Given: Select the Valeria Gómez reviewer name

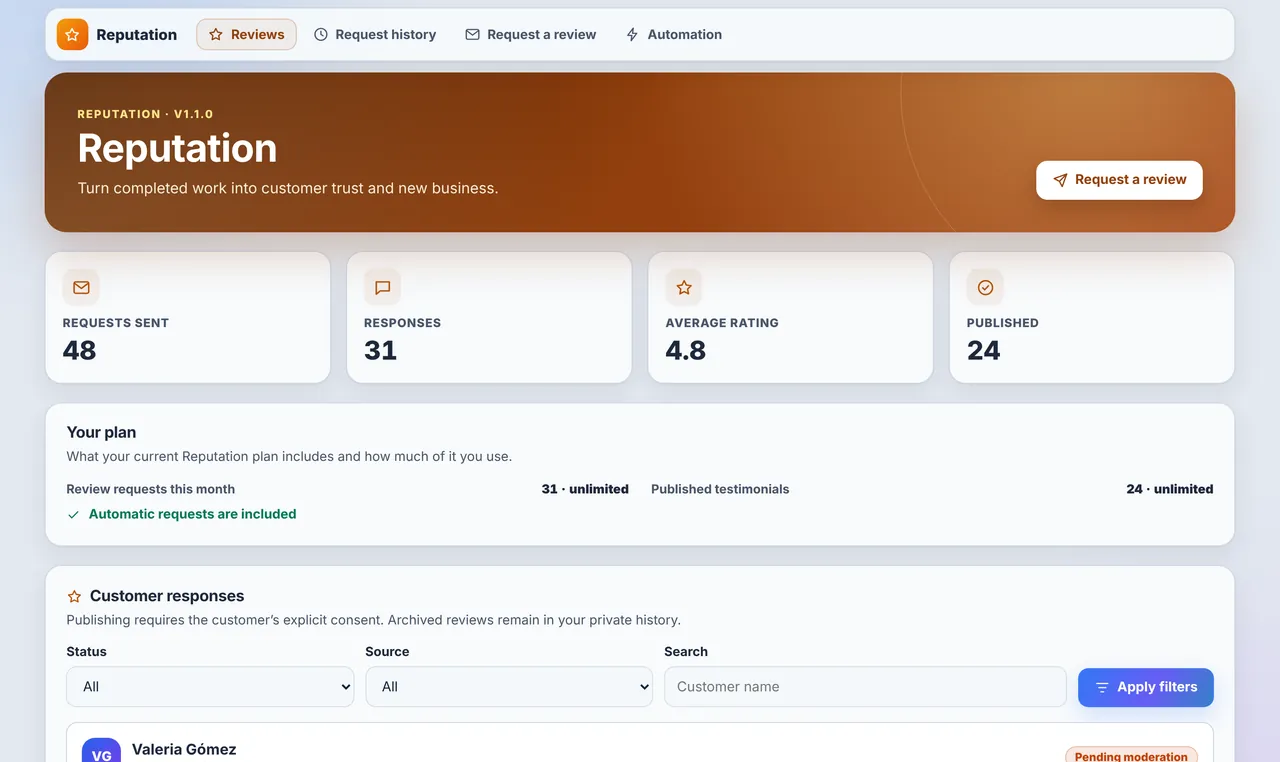Looking at the screenshot, I should click(184, 749).
